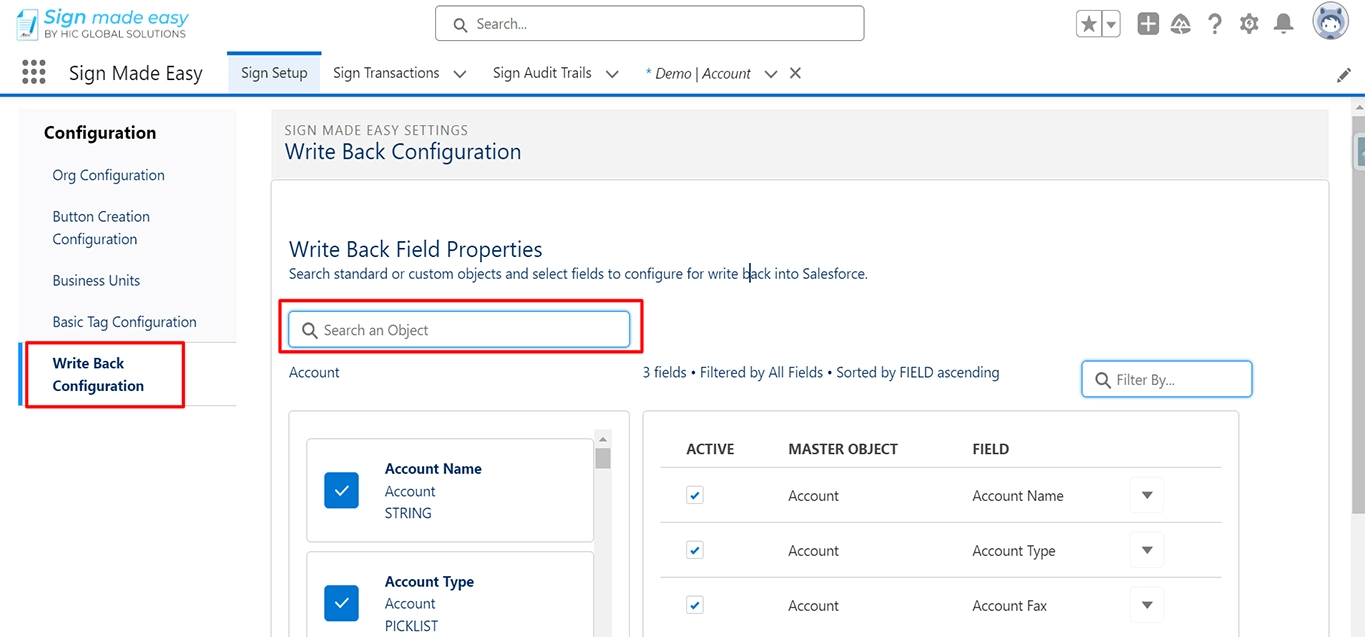
Task: Click the Sign made easy logo
Action: [103, 24]
